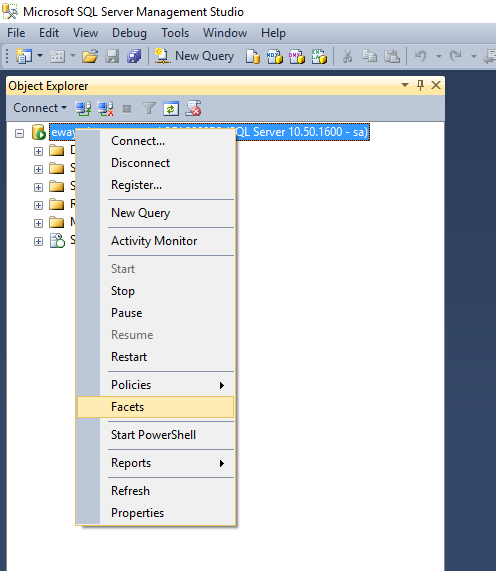This screenshot has width=496, height=571.
Task: Toggle the Object Explorer auto-hide pin
Action: pos(420,85)
